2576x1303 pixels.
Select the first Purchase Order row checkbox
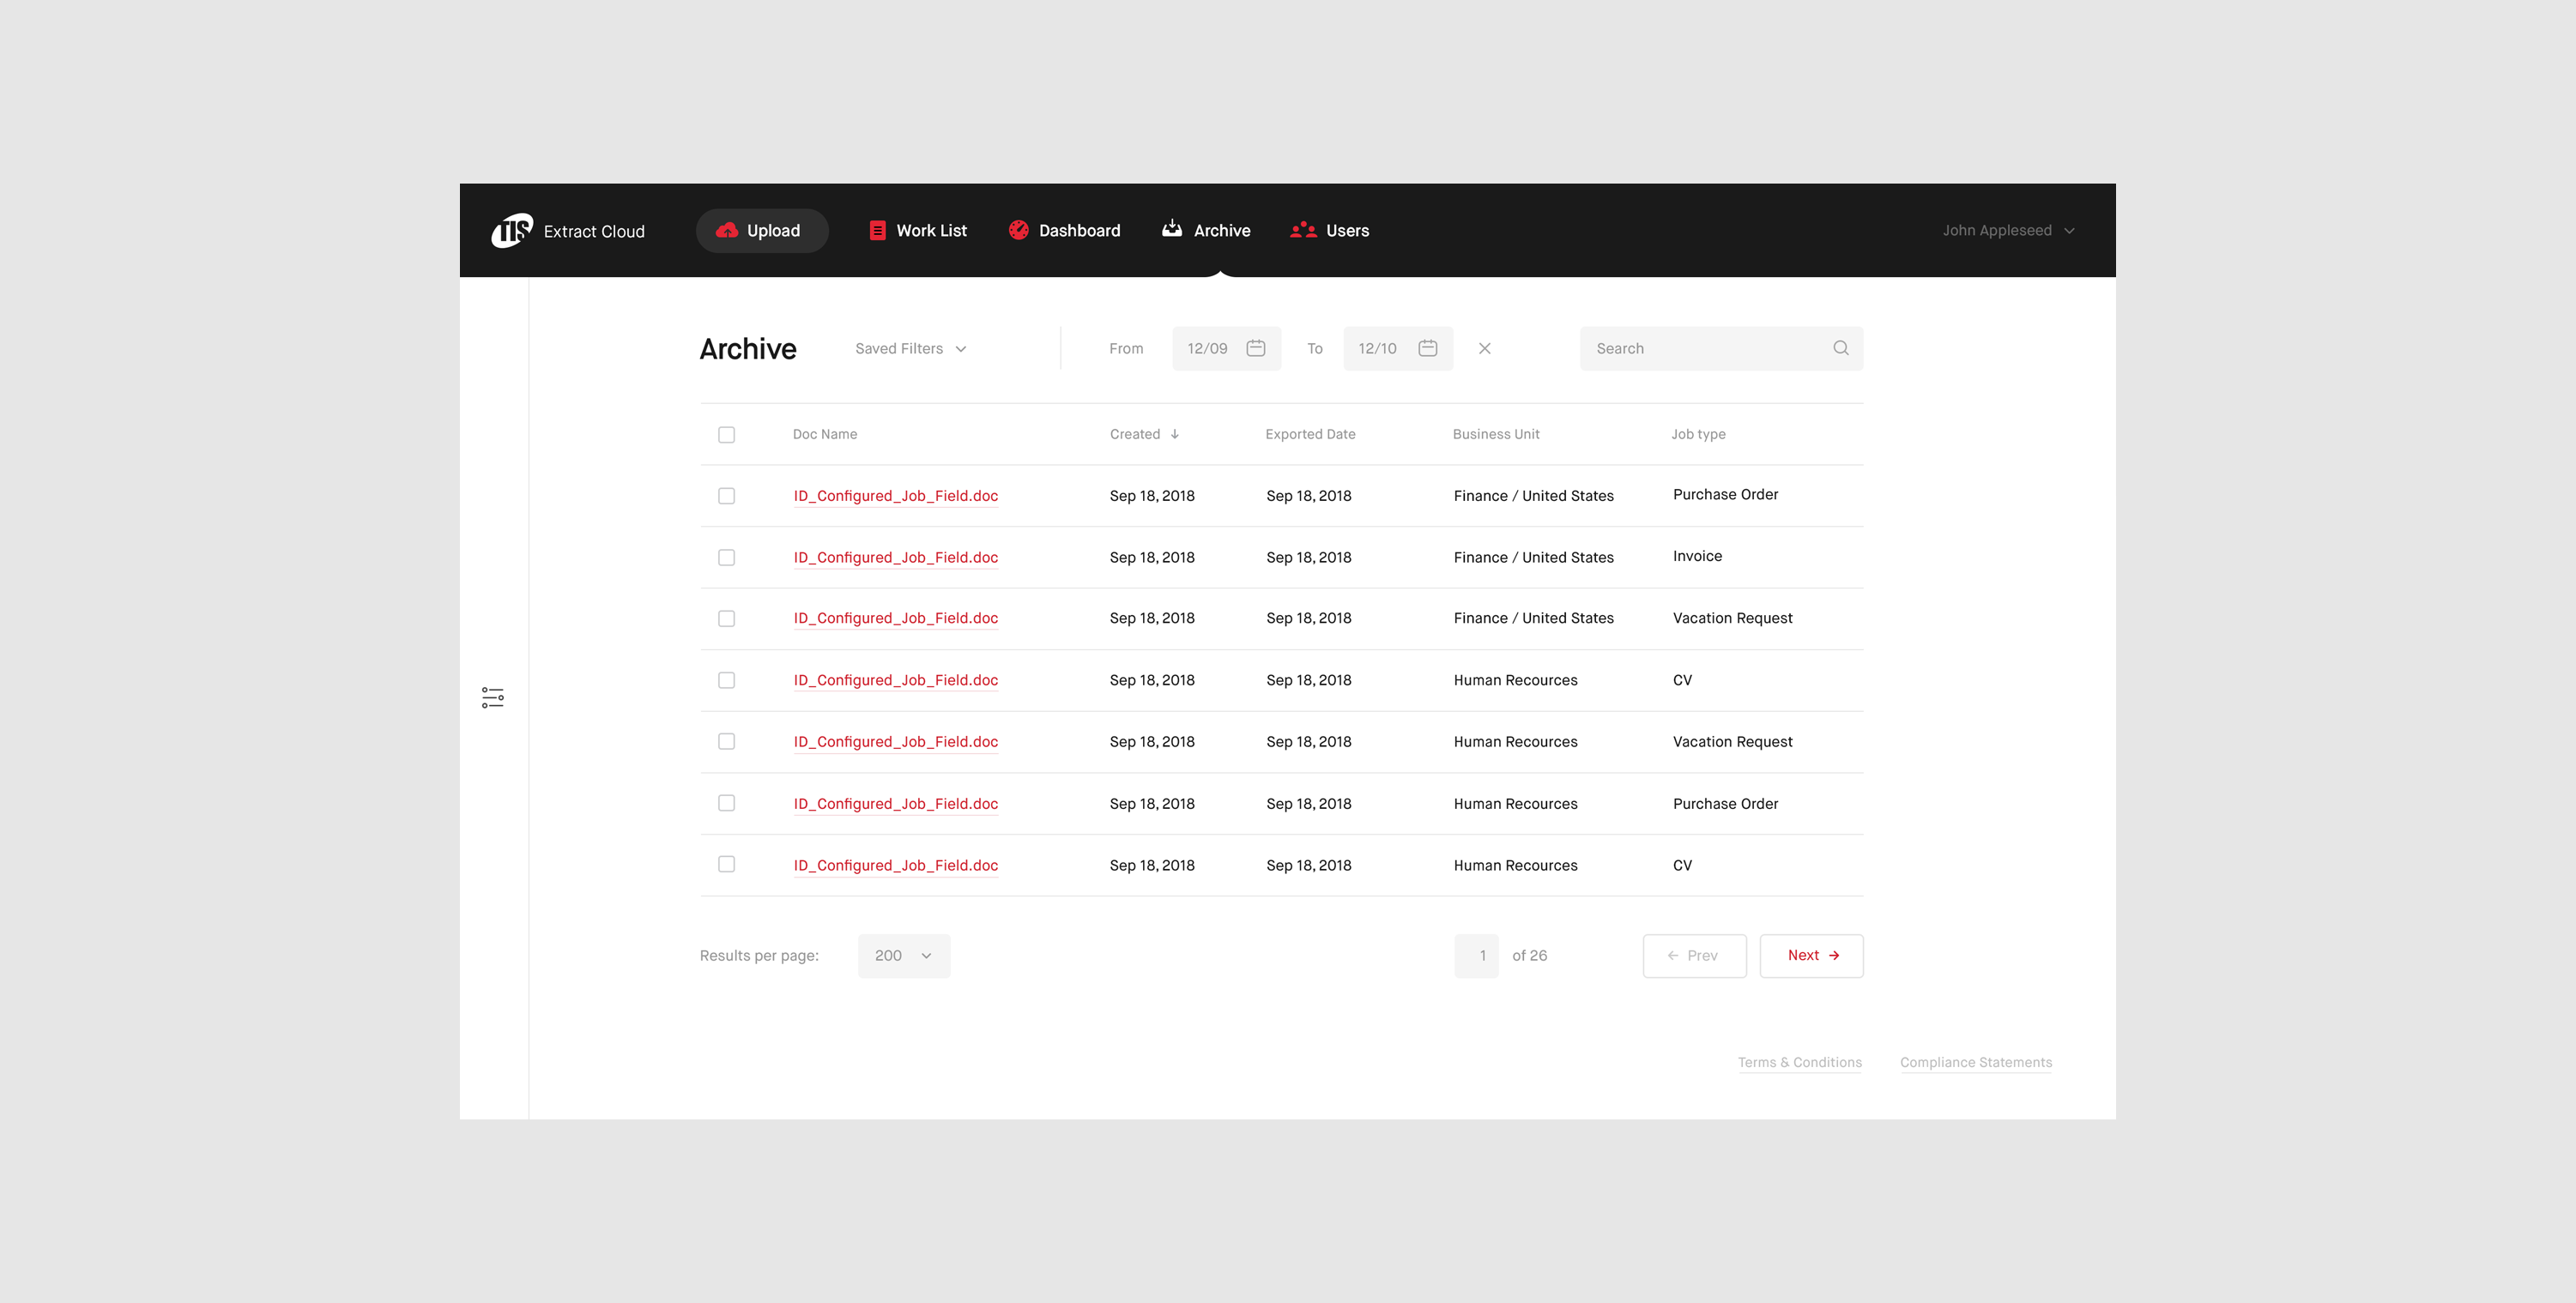click(726, 496)
